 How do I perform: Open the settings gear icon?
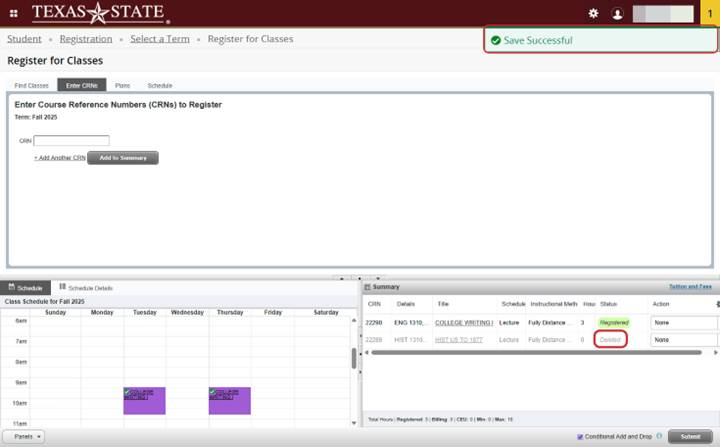point(593,13)
